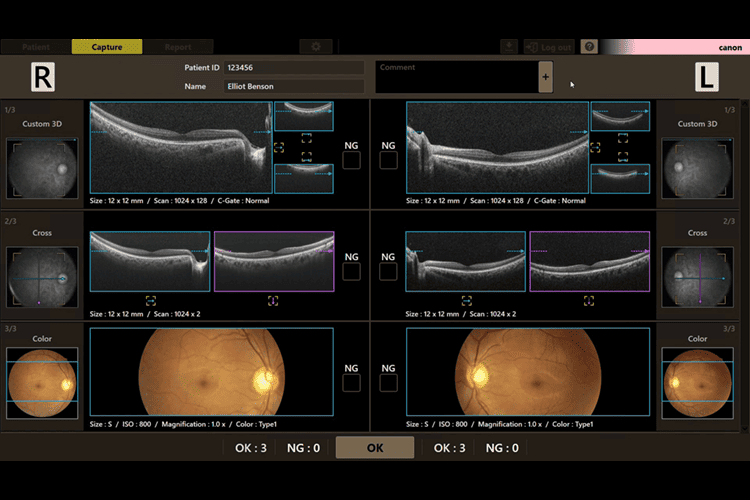Click focus bracket icon under right-eye Cross horizontal scan
The image size is (750, 500).
click(151, 300)
